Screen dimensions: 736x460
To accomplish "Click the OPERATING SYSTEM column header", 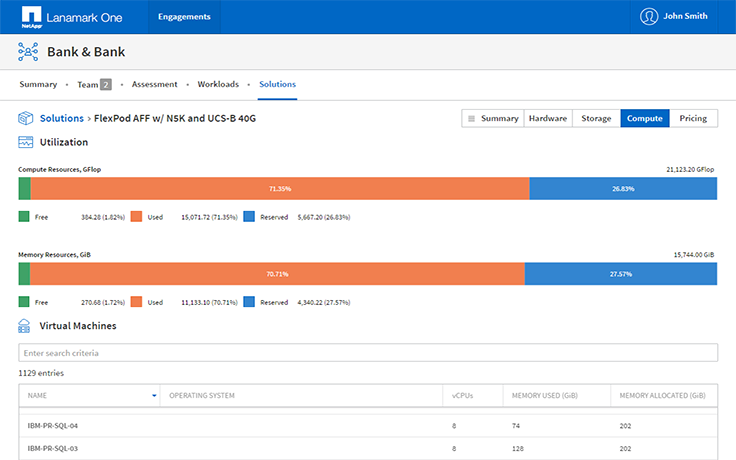I will 202,396.
